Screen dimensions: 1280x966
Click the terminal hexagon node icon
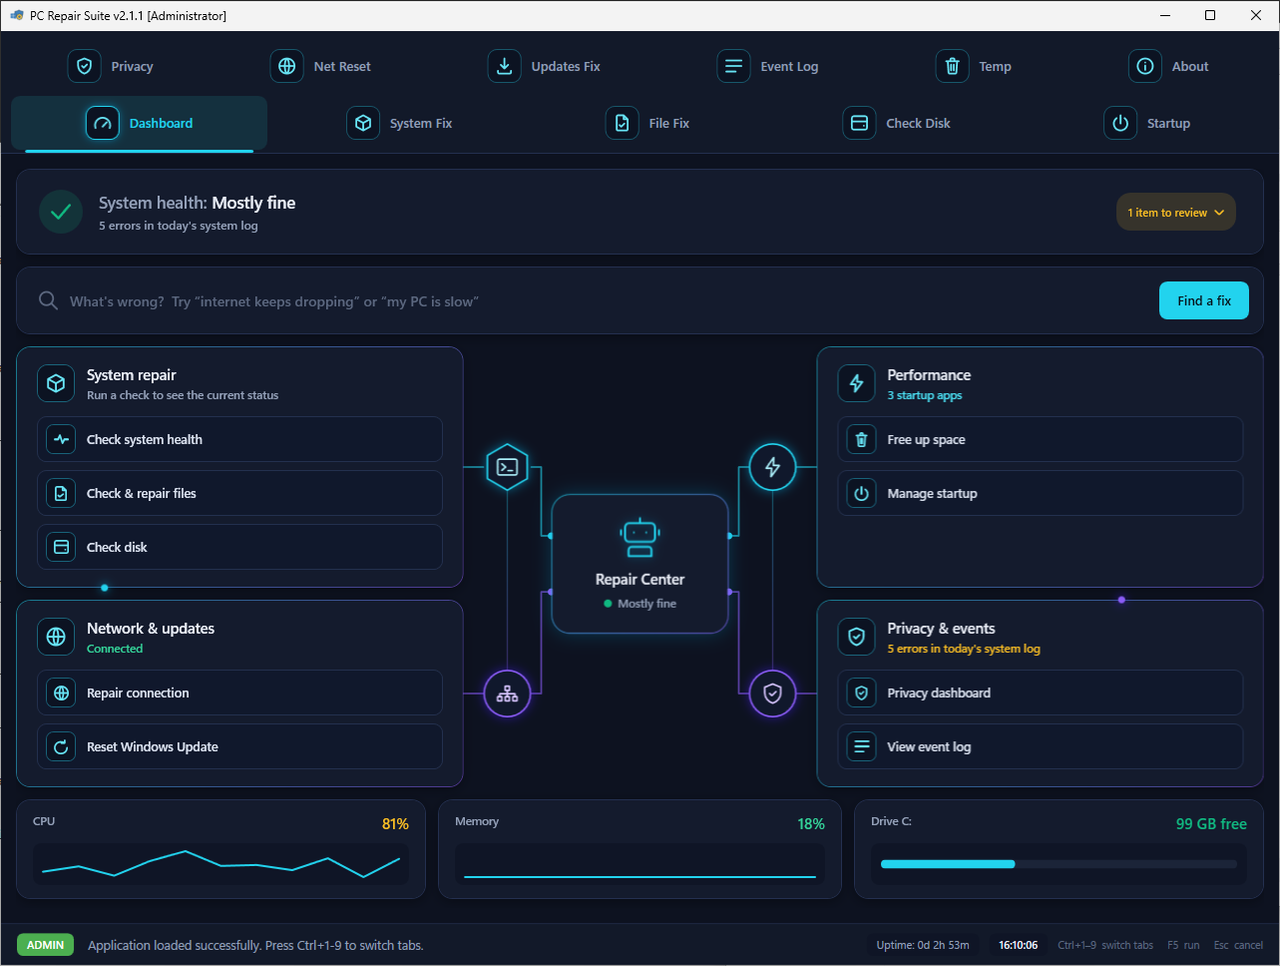tap(507, 467)
